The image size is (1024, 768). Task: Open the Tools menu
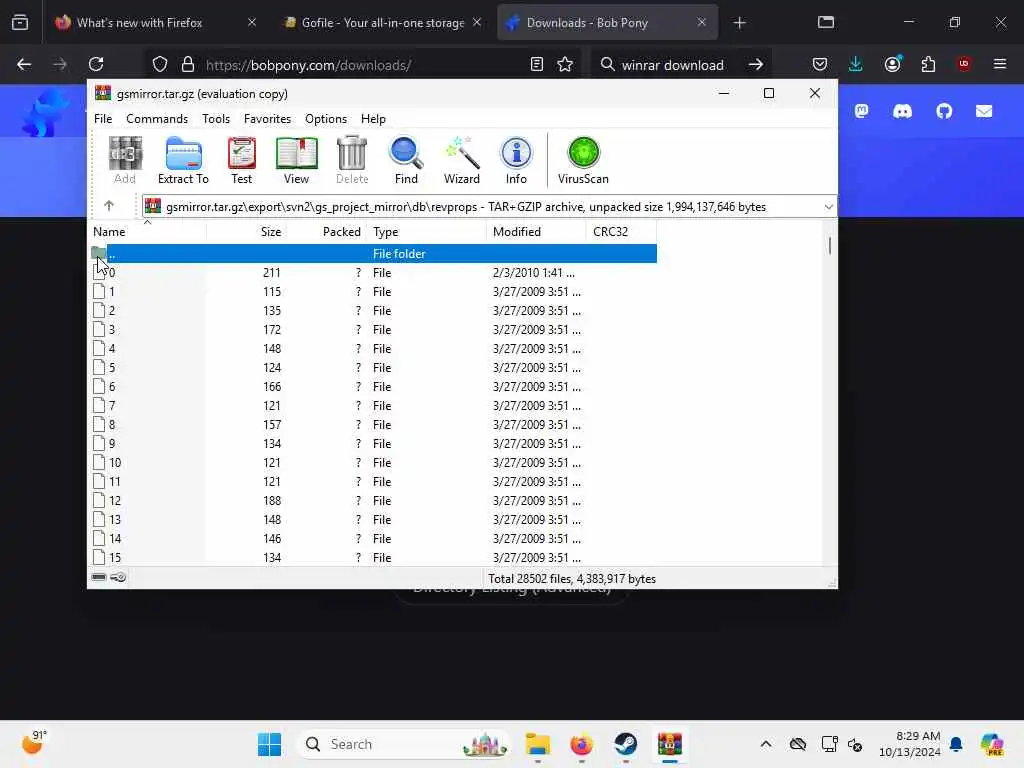click(216, 119)
